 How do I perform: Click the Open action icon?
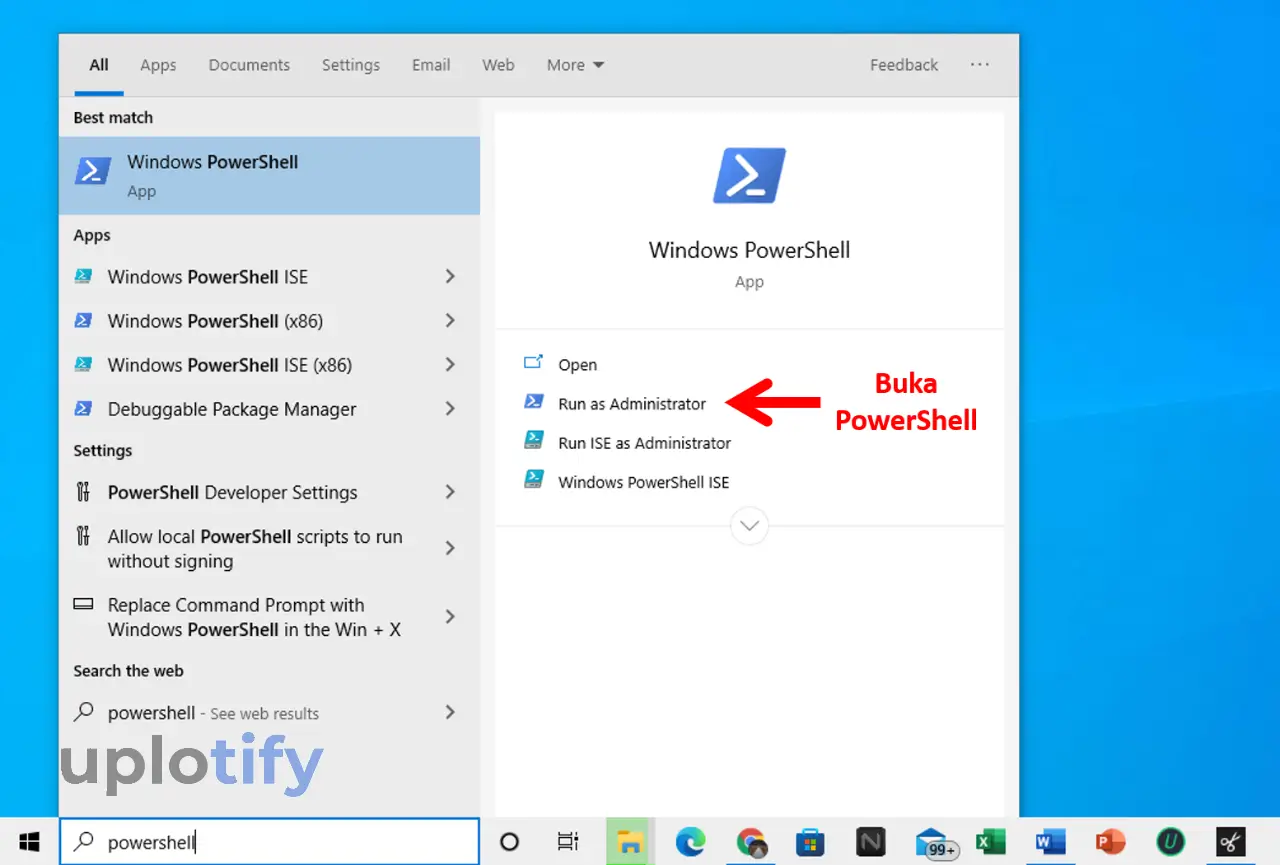pyautogui.click(x=534, y=363)
